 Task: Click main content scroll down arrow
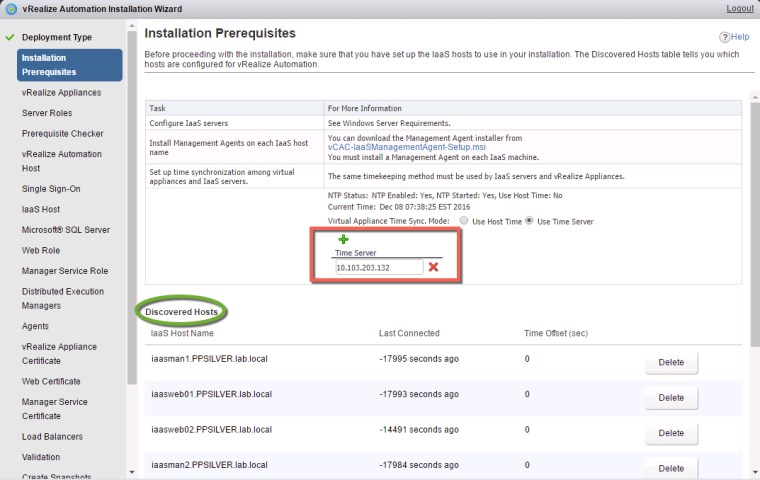click(x=755, y=472)
